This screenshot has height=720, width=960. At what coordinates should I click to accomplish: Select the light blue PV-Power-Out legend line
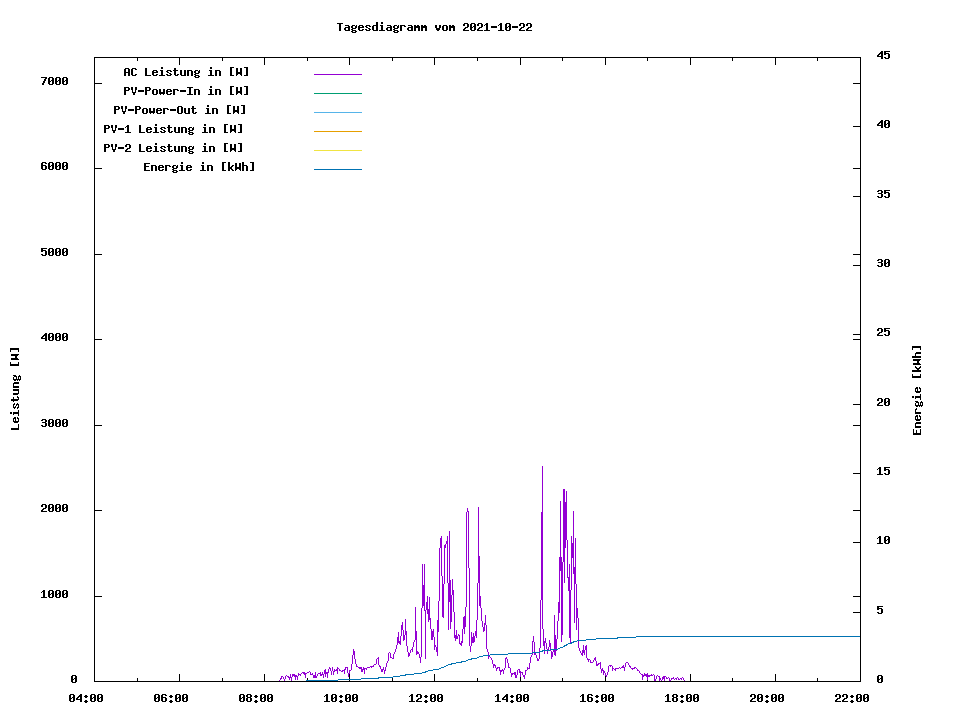(x=337, y=112)
